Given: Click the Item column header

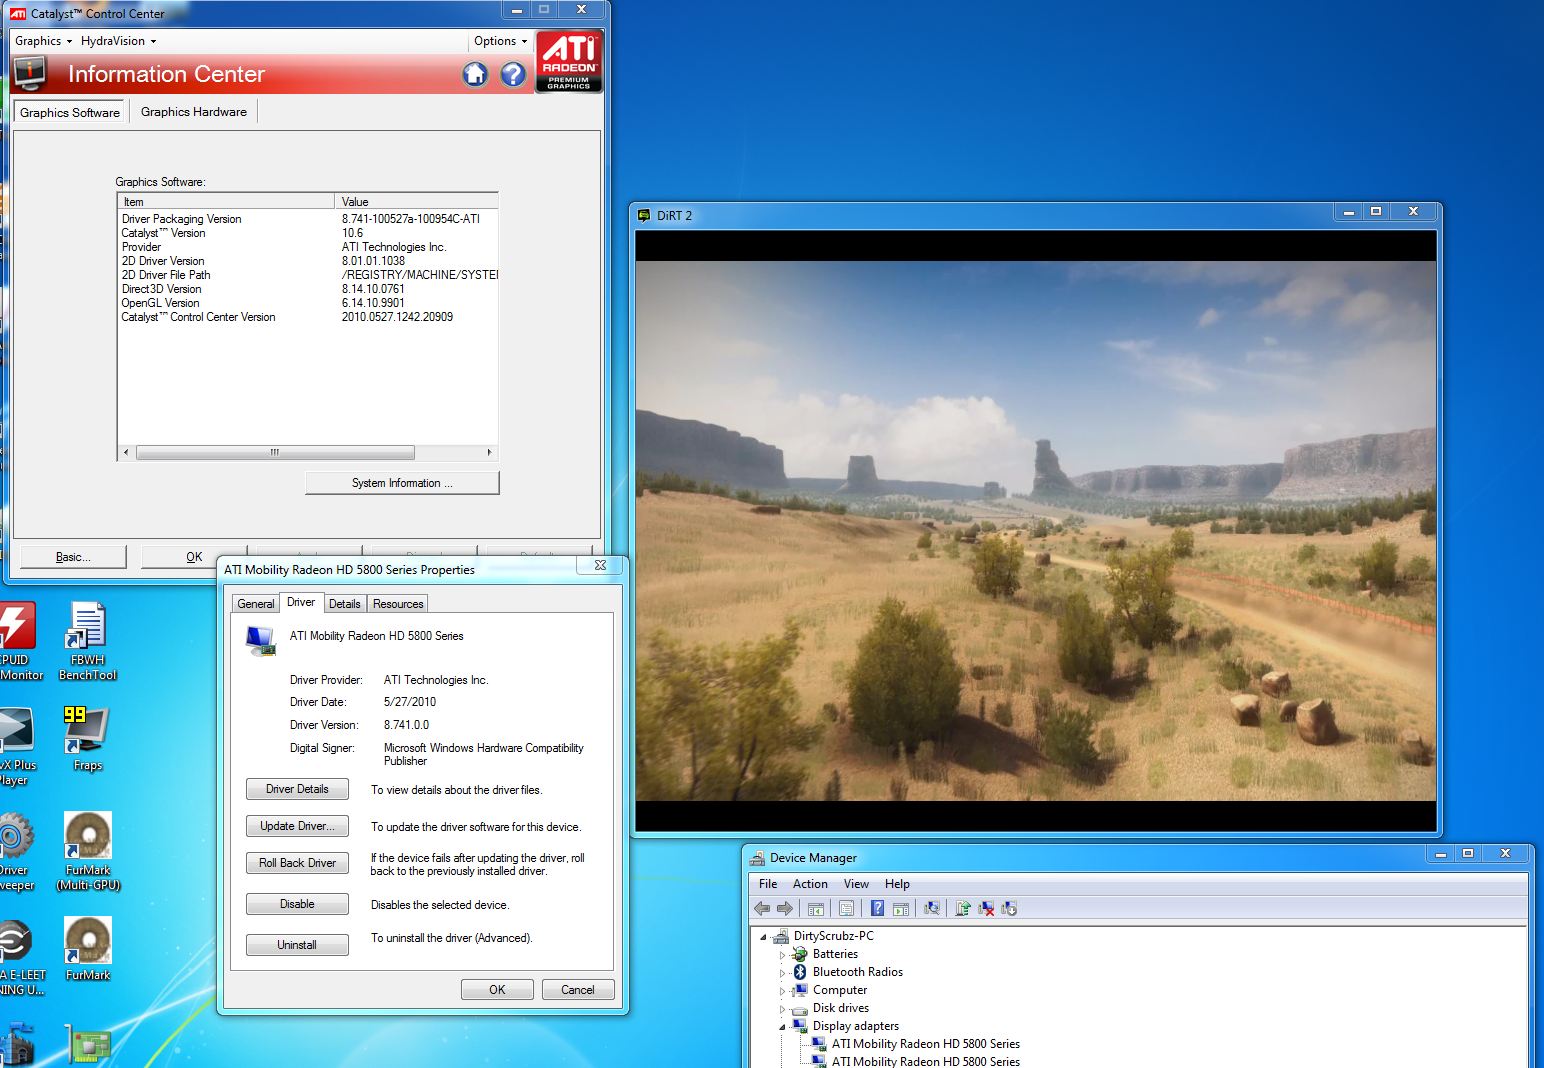Looking at the screenshot, I should [226, 201].
